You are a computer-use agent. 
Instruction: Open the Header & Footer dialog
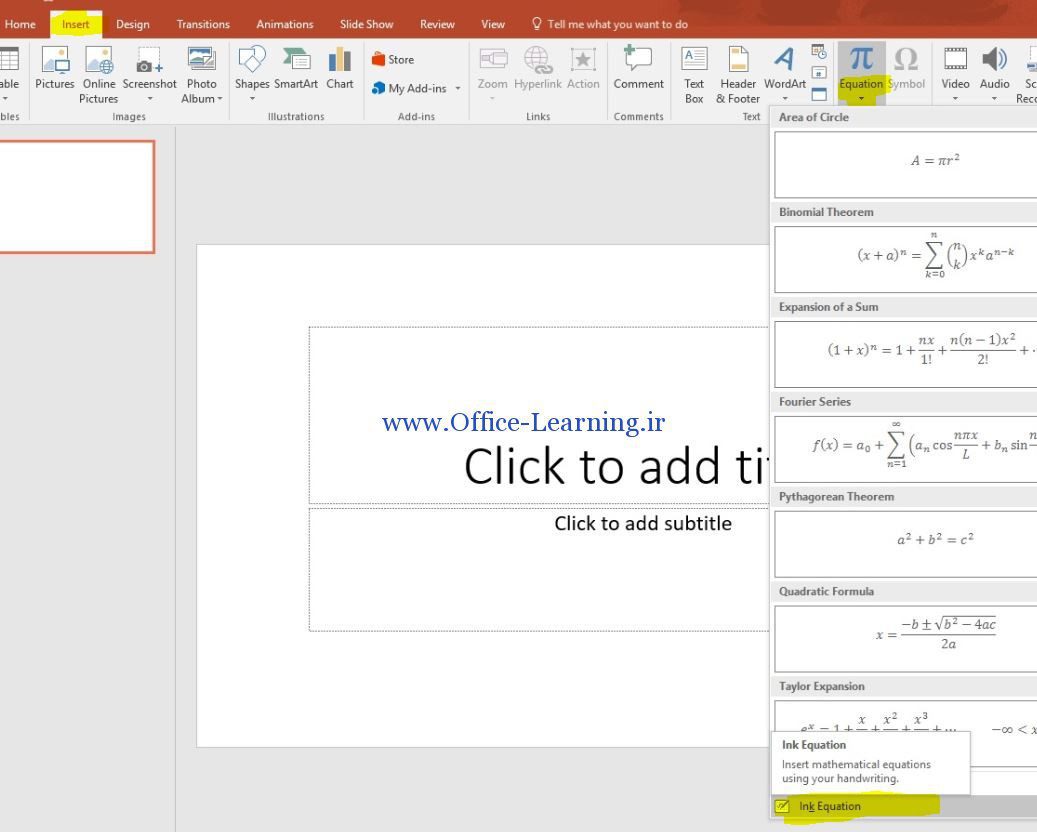click(737, 70)
